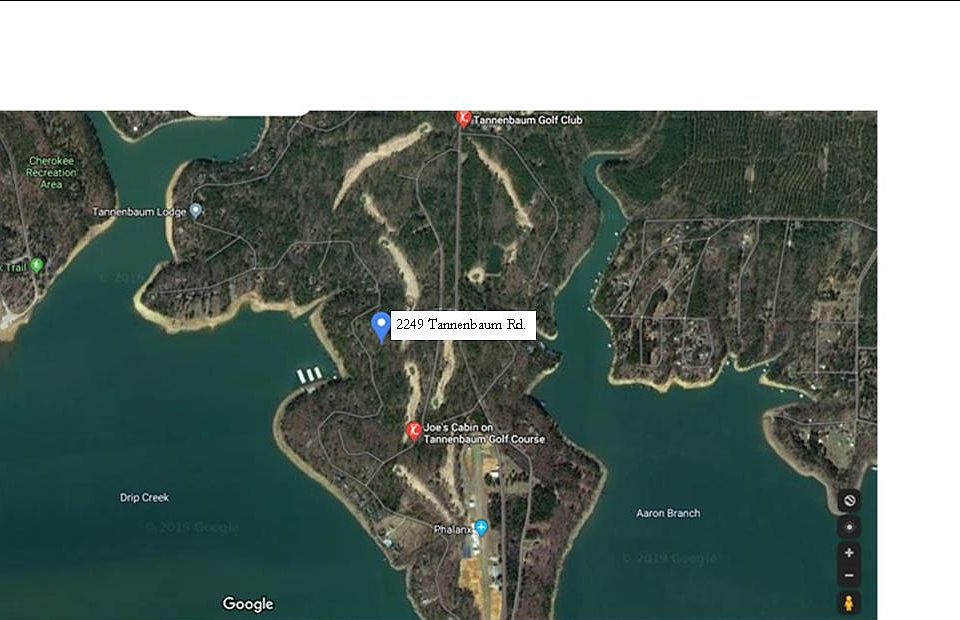Image resolution: width=960 pixels, height=620 pixels.
Task: Click the Aaron Branch water label
Action: 668,513
